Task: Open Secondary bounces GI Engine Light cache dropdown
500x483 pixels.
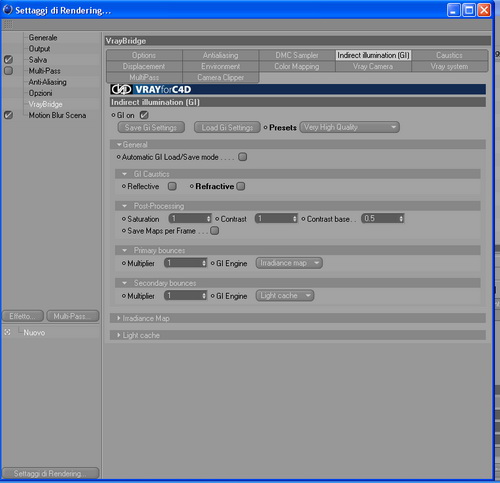Action: (x=285, y=296)
